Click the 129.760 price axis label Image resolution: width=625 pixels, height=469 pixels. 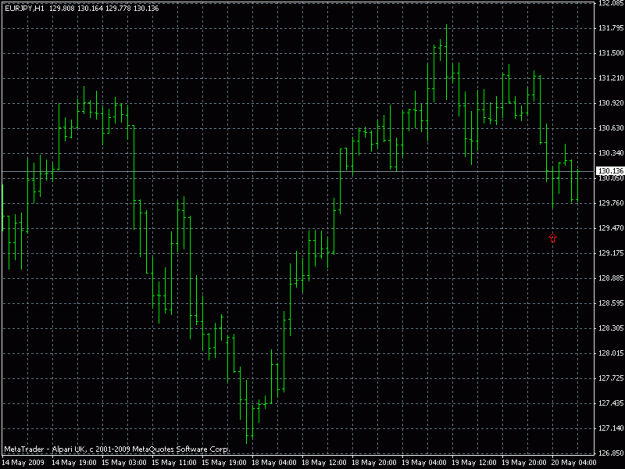(611, 203)
